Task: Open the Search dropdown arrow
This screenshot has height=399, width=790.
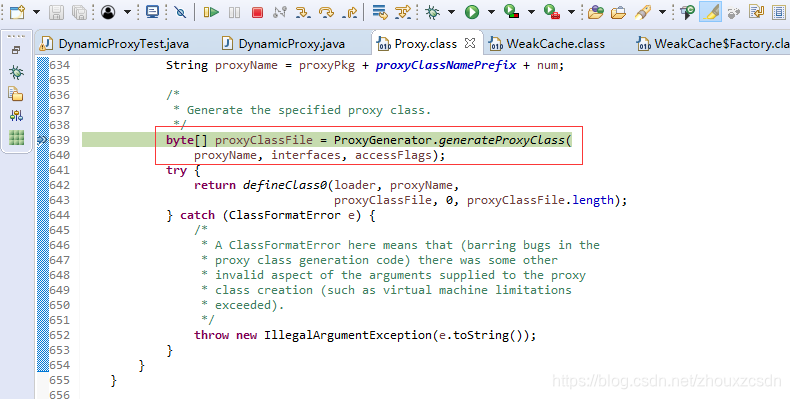Action: (663, 12)
